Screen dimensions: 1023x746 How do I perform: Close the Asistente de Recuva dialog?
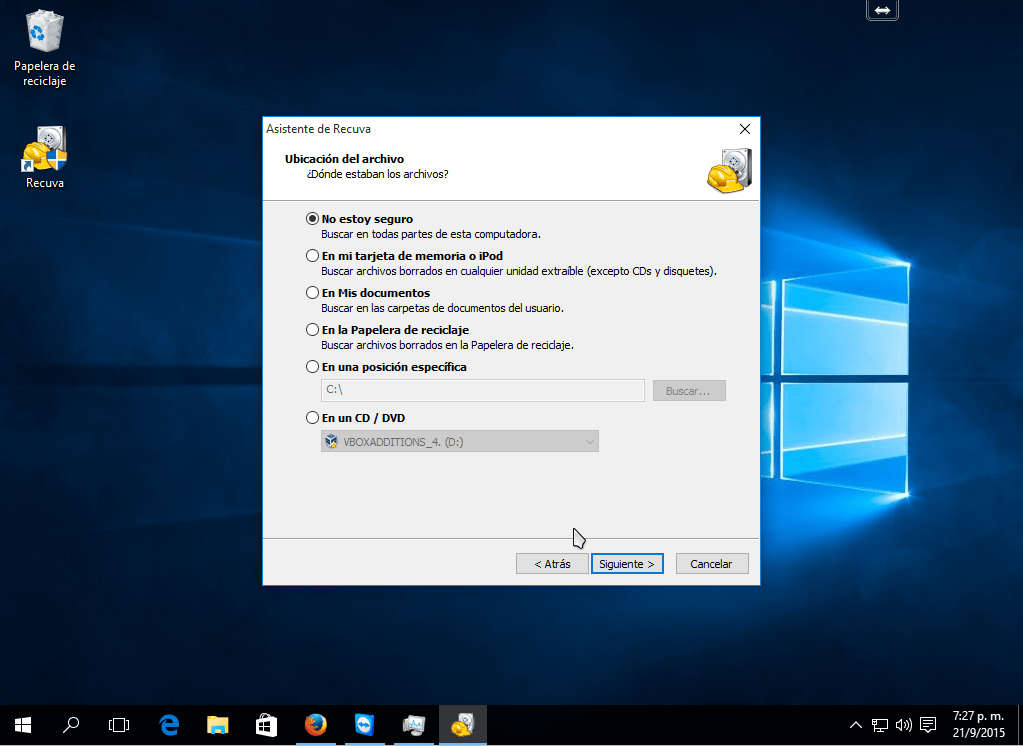[744, 129]
